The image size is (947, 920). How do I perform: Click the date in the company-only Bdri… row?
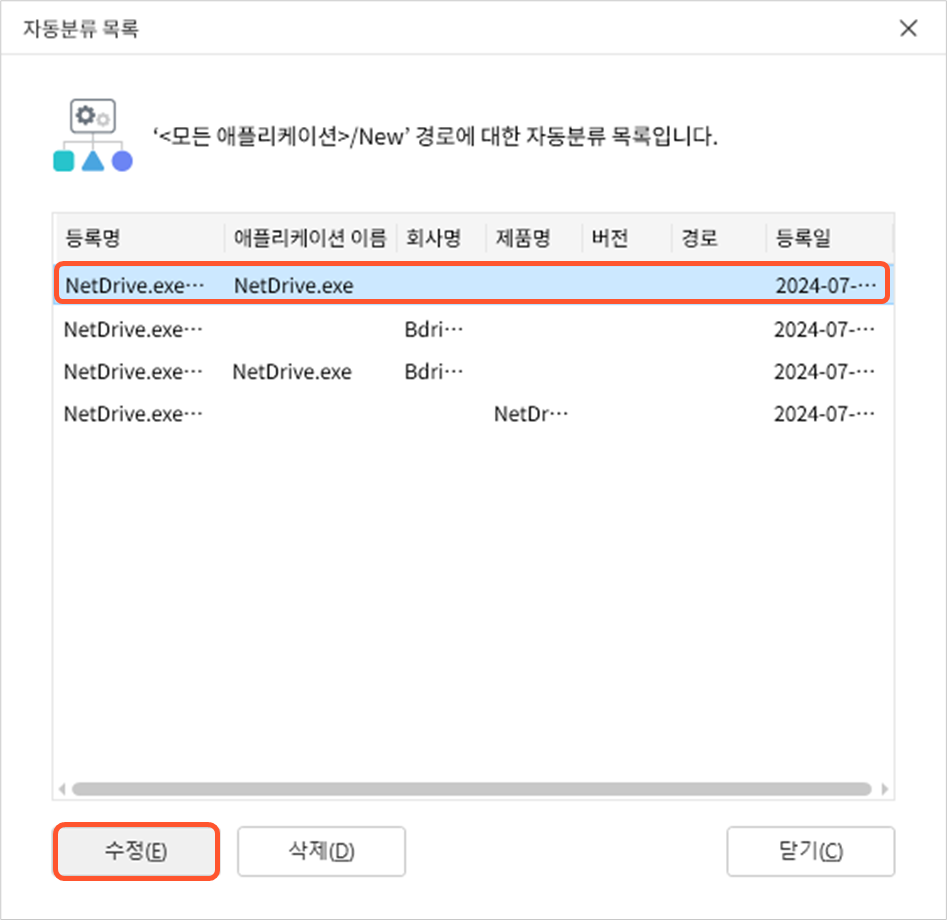click(x=824, y=330)
